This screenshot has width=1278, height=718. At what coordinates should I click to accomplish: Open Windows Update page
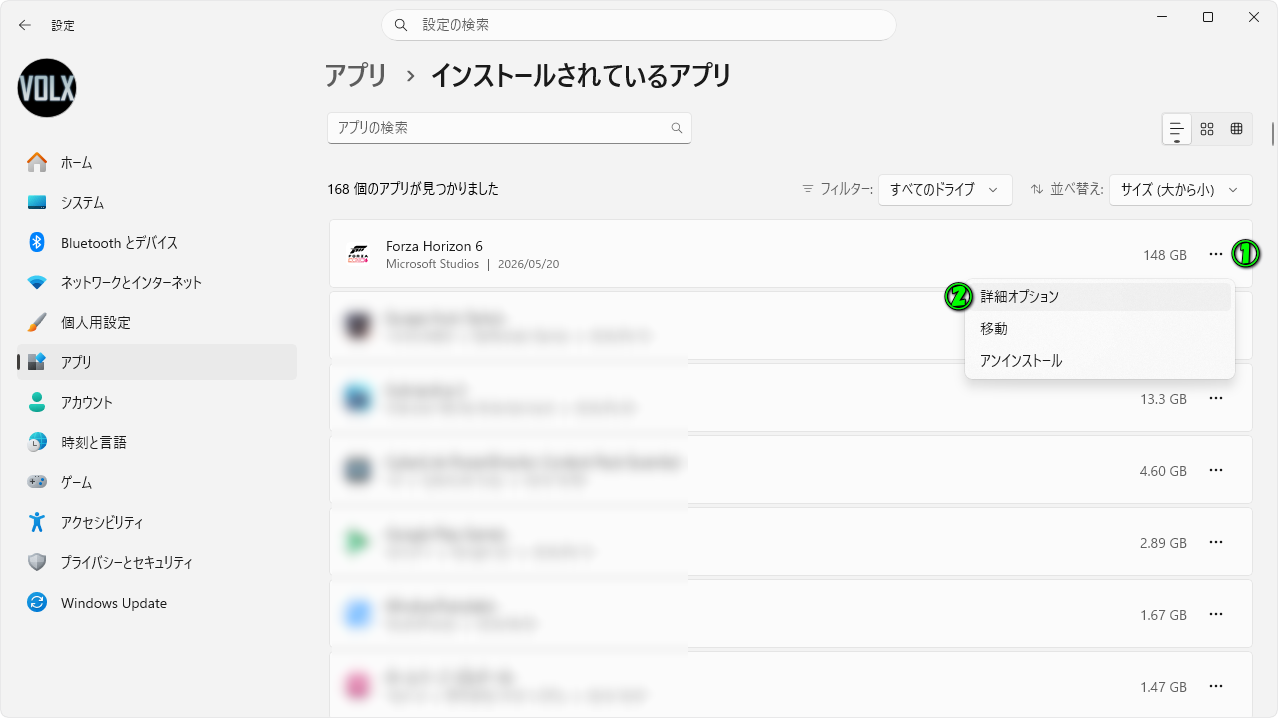click(x=157, y=603)
